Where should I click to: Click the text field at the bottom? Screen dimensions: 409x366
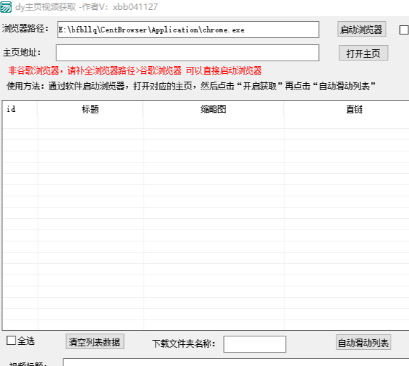[x=236, y=362]
